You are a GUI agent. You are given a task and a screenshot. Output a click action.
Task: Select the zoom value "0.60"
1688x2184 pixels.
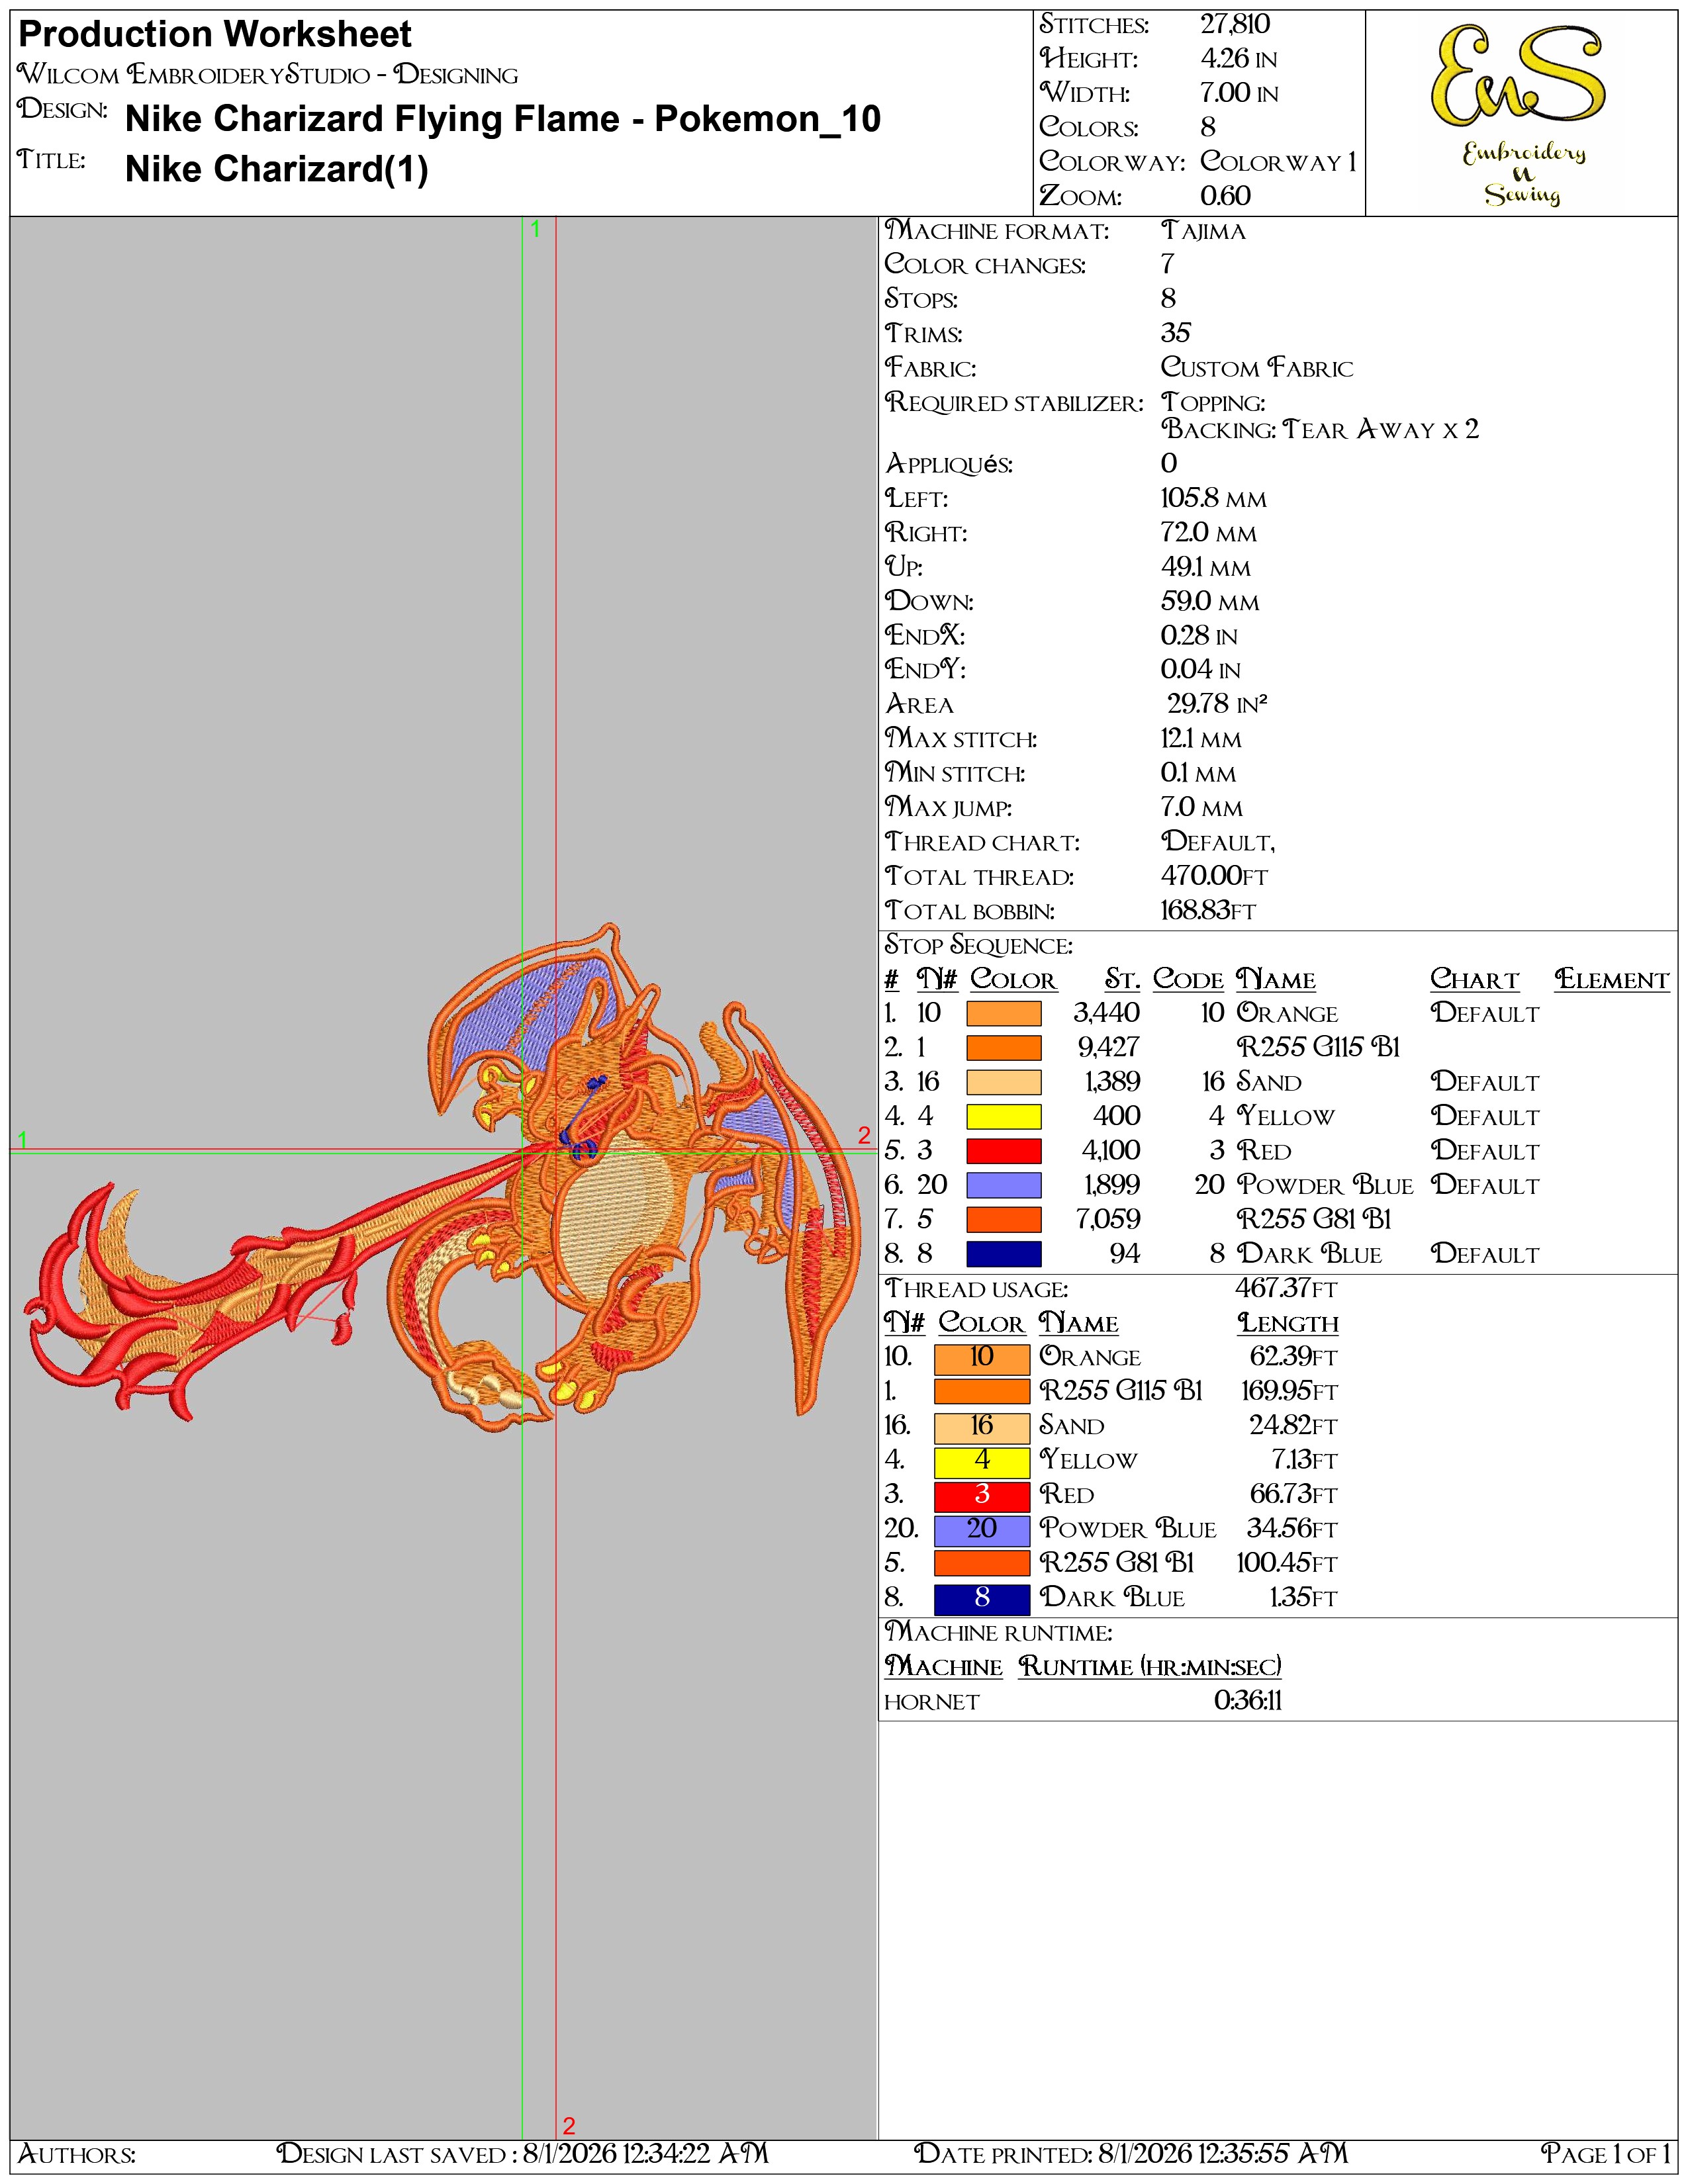coord(1226,196)
